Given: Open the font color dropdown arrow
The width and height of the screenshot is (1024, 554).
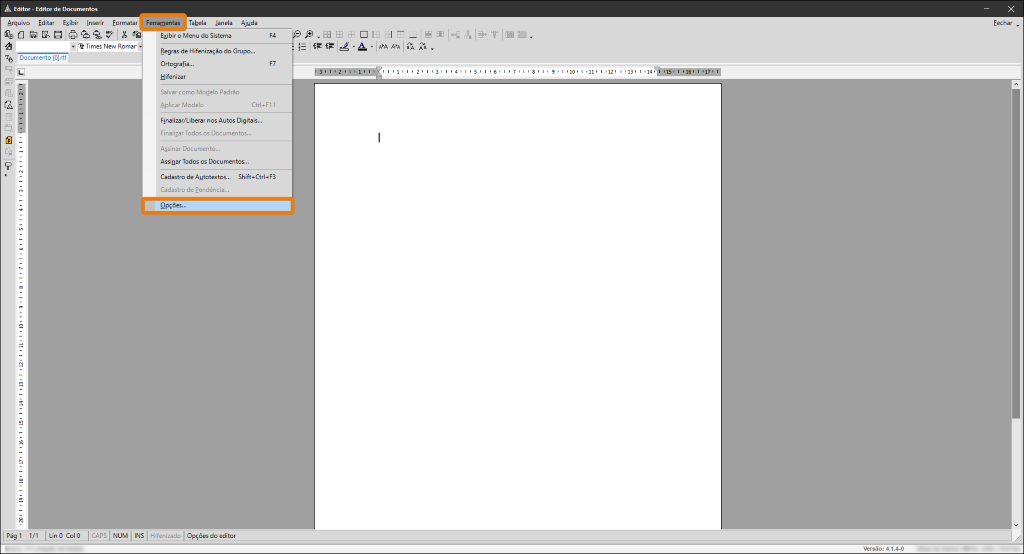Looking at the screenshot, I should [372, 46].
